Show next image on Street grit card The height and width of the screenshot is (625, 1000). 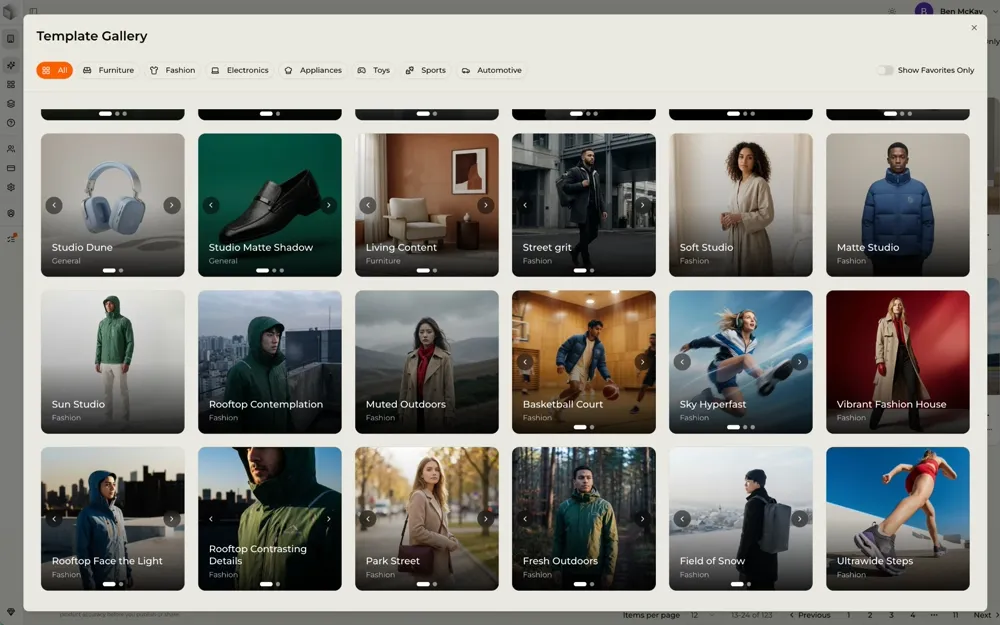pos(642,205)
